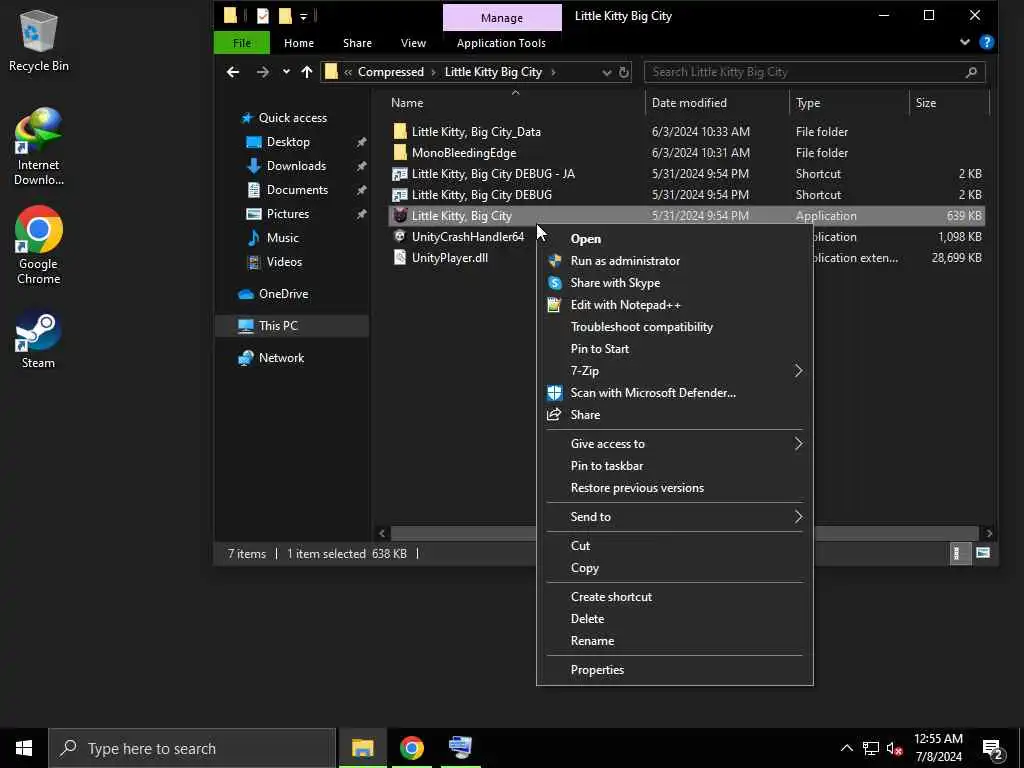Sort files by the Name column header

pos(407,103)
